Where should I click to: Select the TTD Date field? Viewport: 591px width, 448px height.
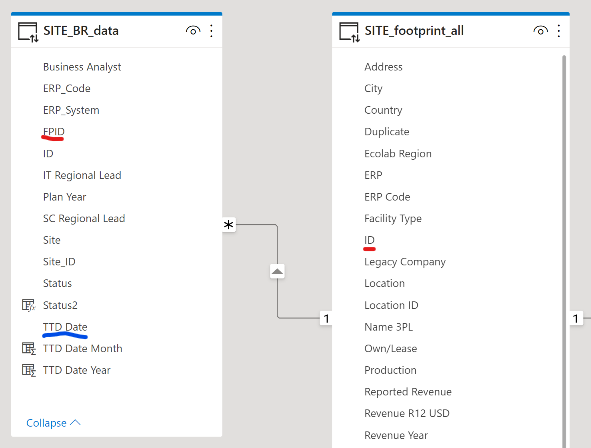(x=65, y=327)
